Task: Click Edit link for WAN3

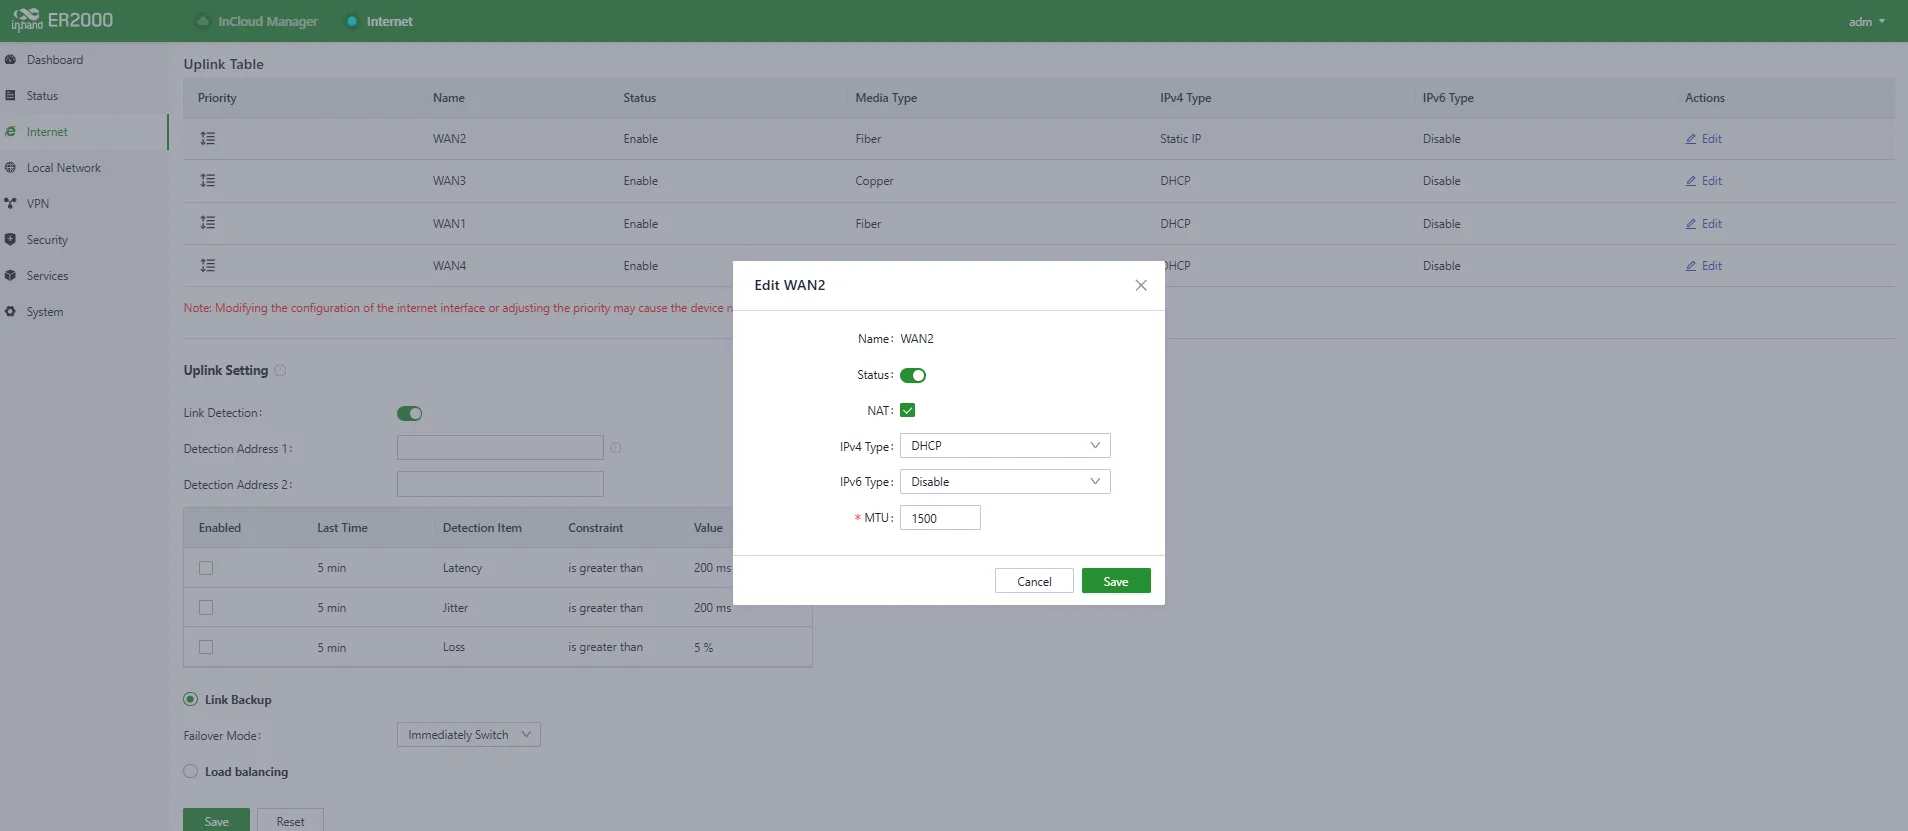Action: pos(1704,181)
